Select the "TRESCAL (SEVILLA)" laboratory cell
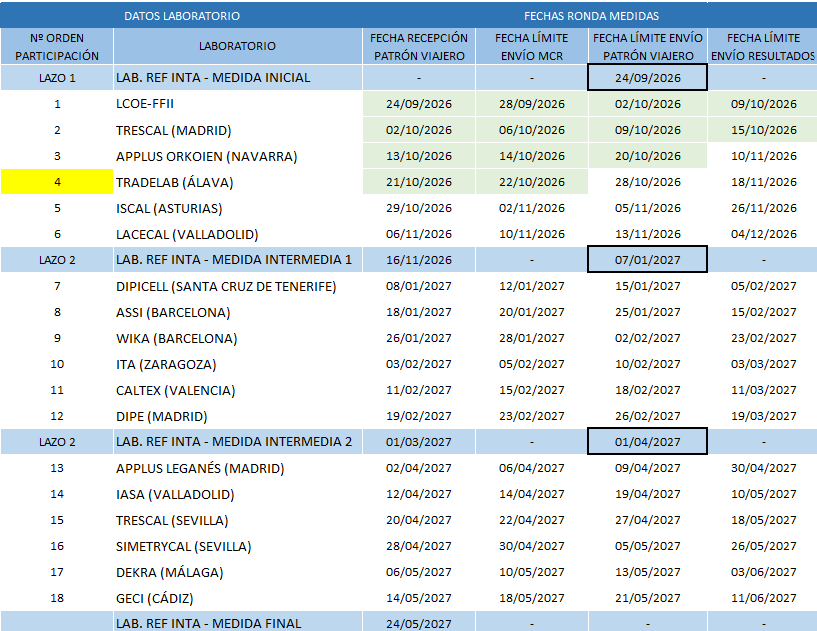The image size is (817, 631). (x=238, y=520)
